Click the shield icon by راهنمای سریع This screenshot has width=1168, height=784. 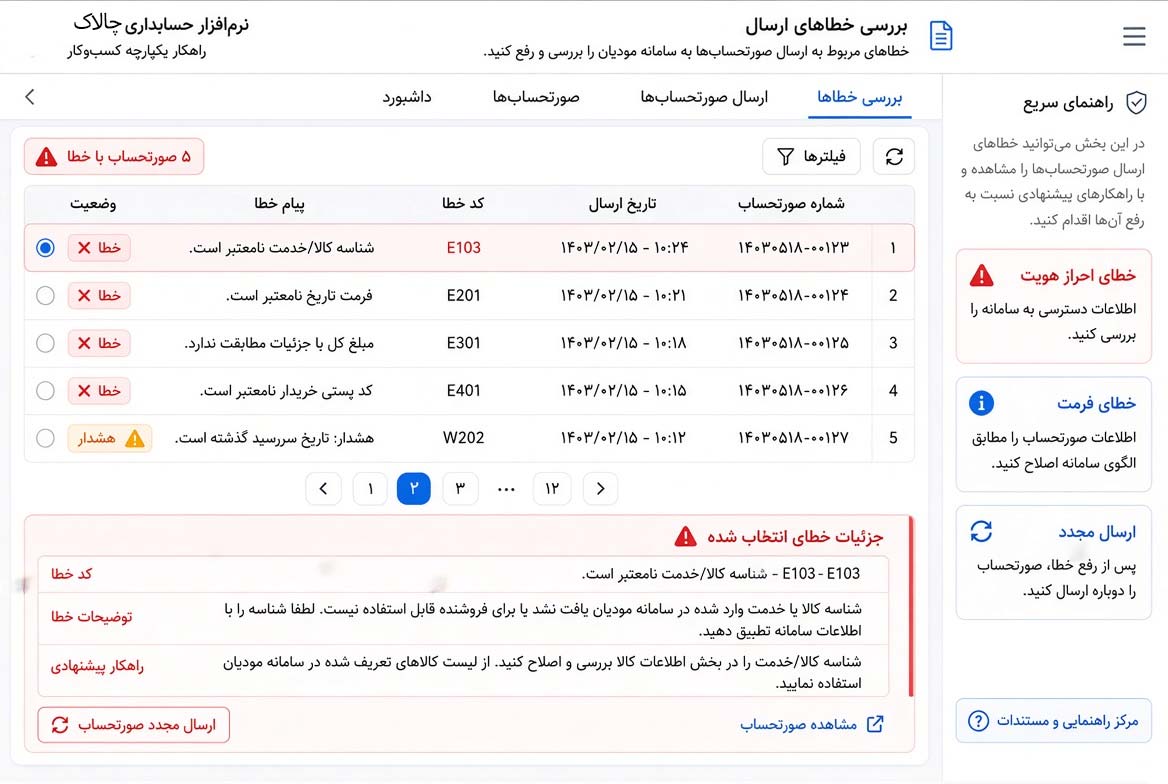[x=1135, y=103]
